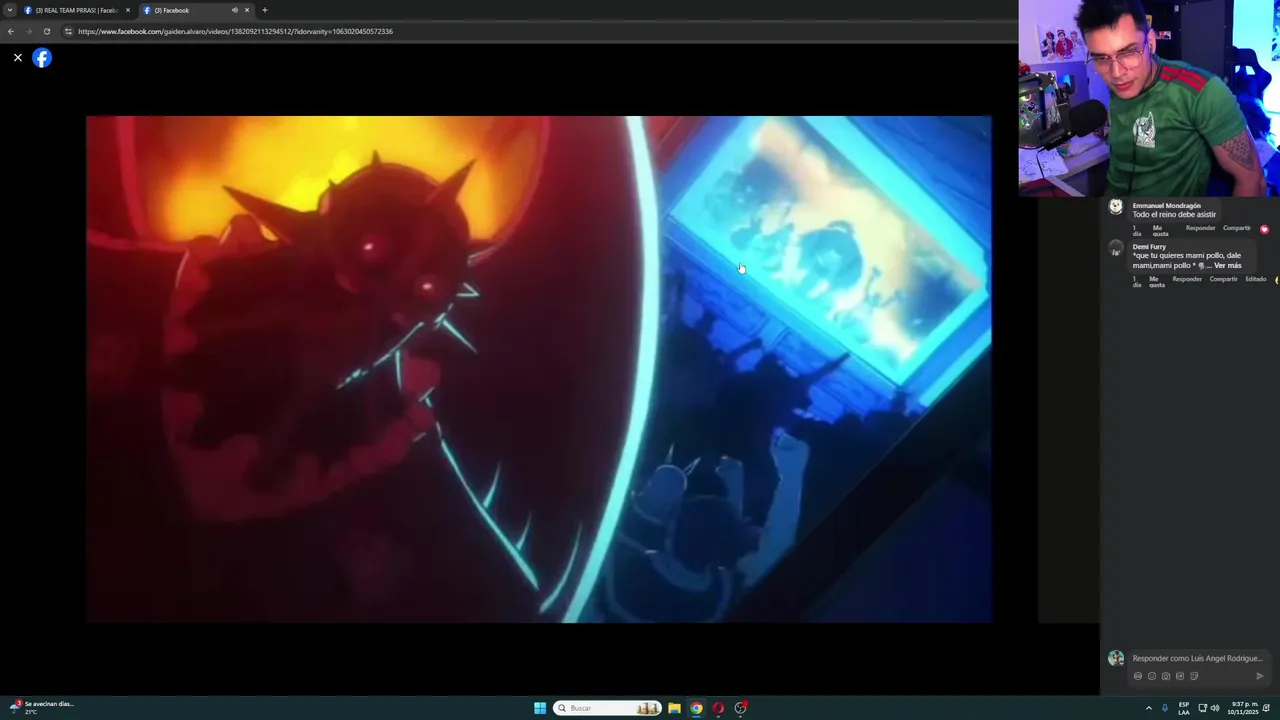
Task: Close the (3) Facebook tab
Action: click(x=247, y=10)
